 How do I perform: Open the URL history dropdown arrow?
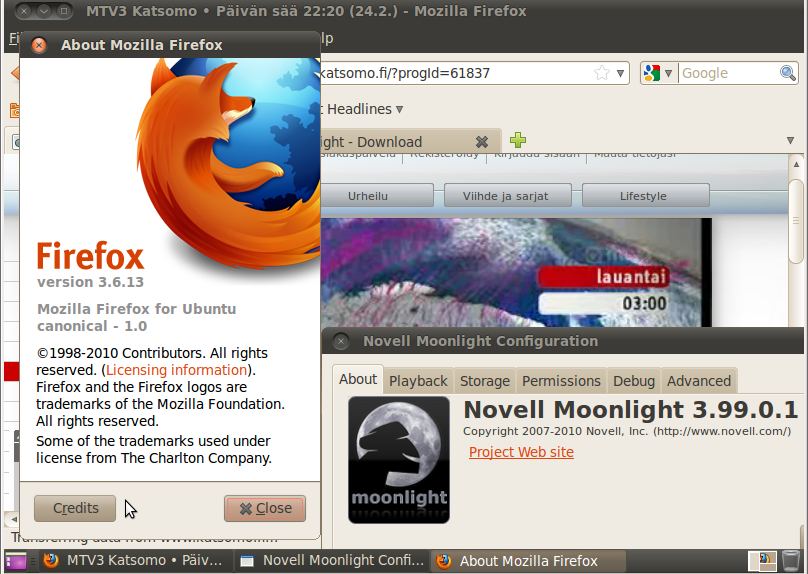pyautogui.click(x=621, y=73)
